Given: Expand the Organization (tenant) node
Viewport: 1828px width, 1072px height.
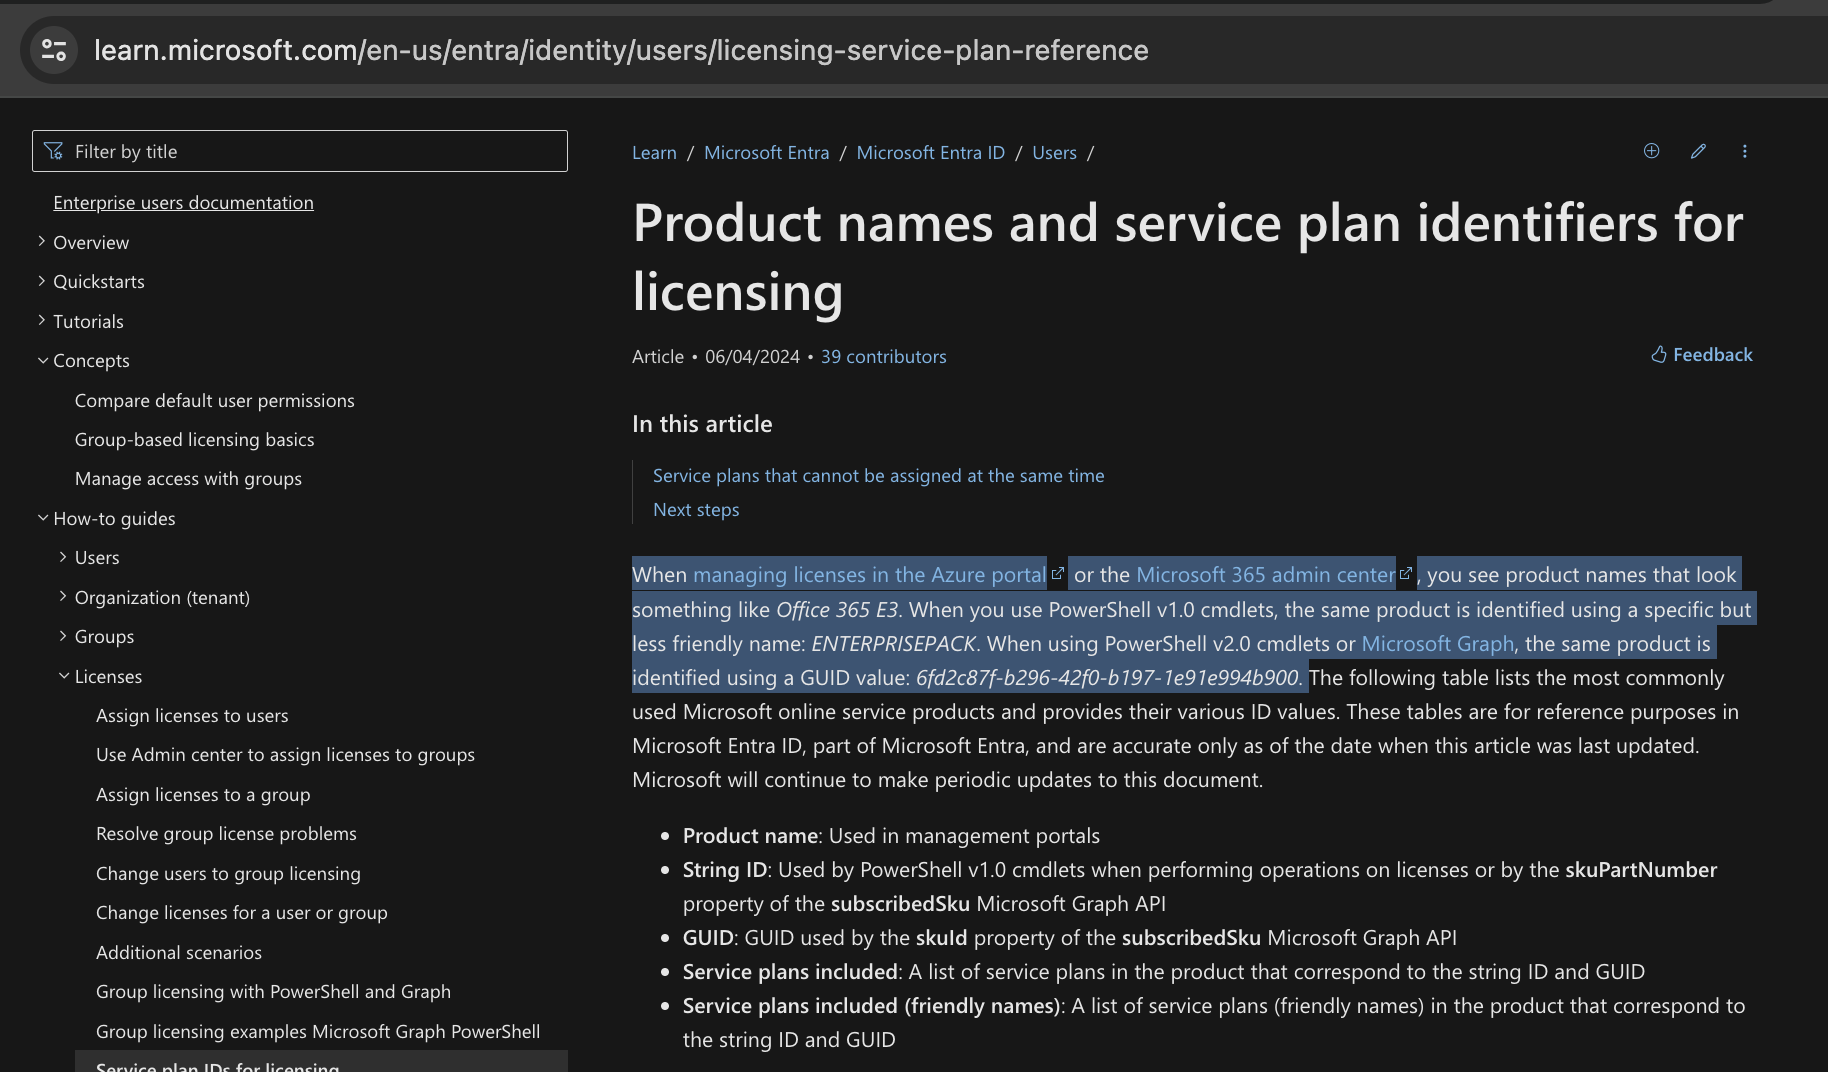Looking at the screenshot, I should coord(64,597).
